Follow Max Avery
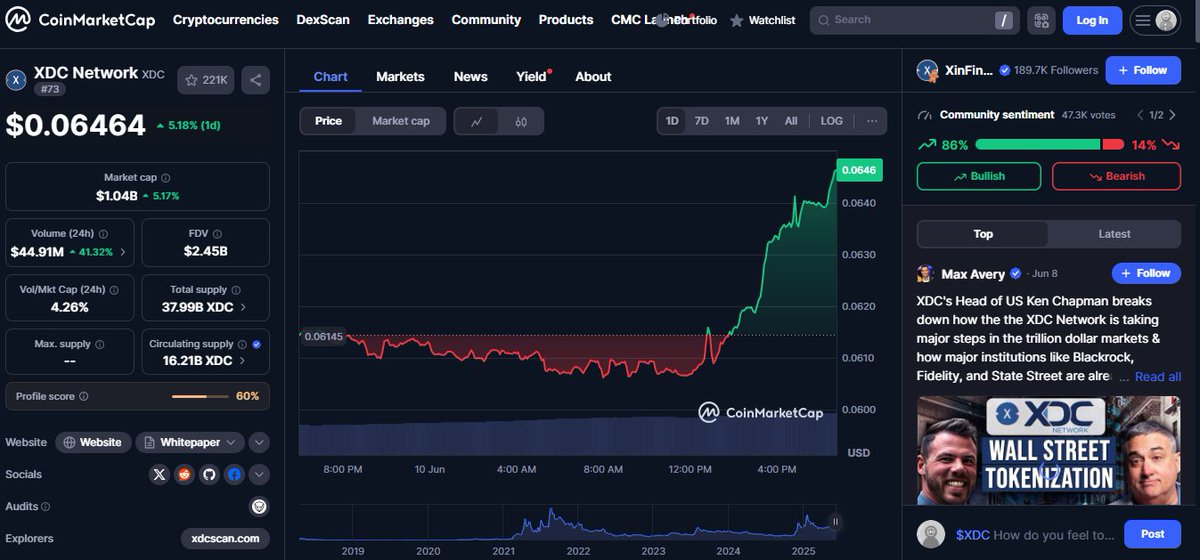Image resolution: width=1200 pixels, height=560 pixels. pyautogui.click(x=1146, y=273)
